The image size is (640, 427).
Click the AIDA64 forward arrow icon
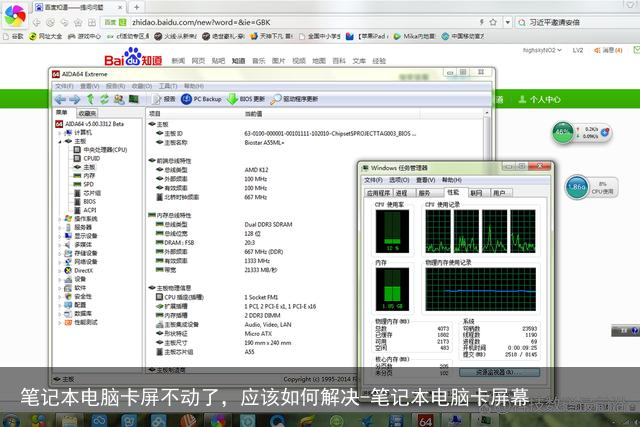(75, 99)
